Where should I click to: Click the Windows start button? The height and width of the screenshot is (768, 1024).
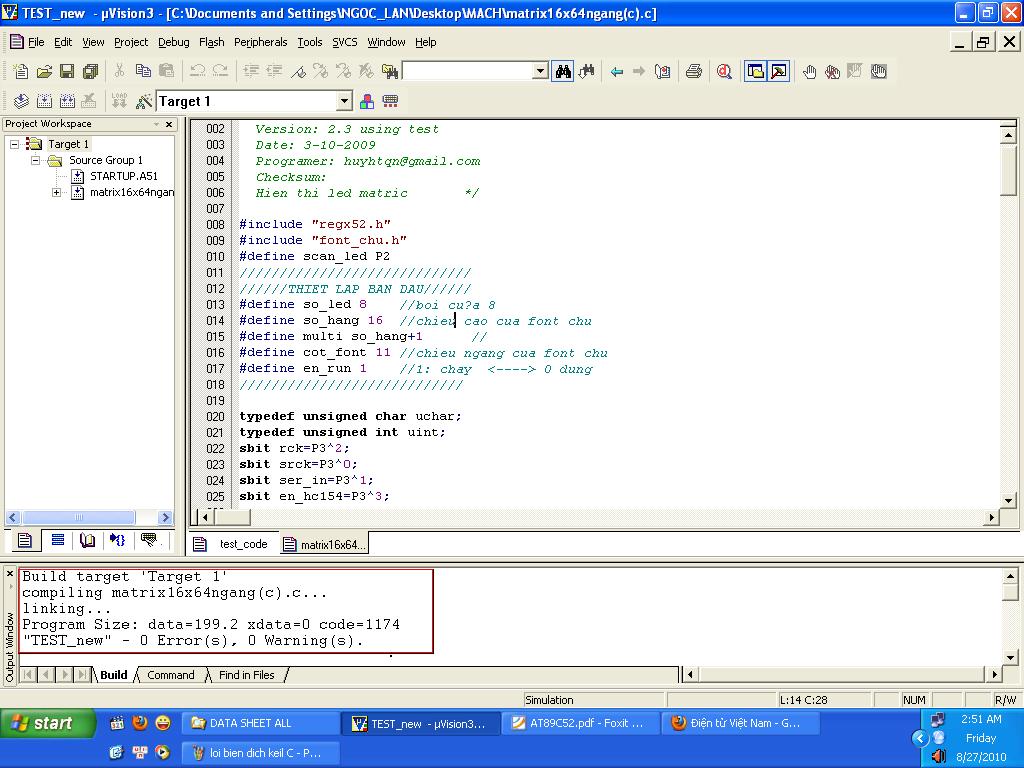pyautogui.click(x=47, y=723)
